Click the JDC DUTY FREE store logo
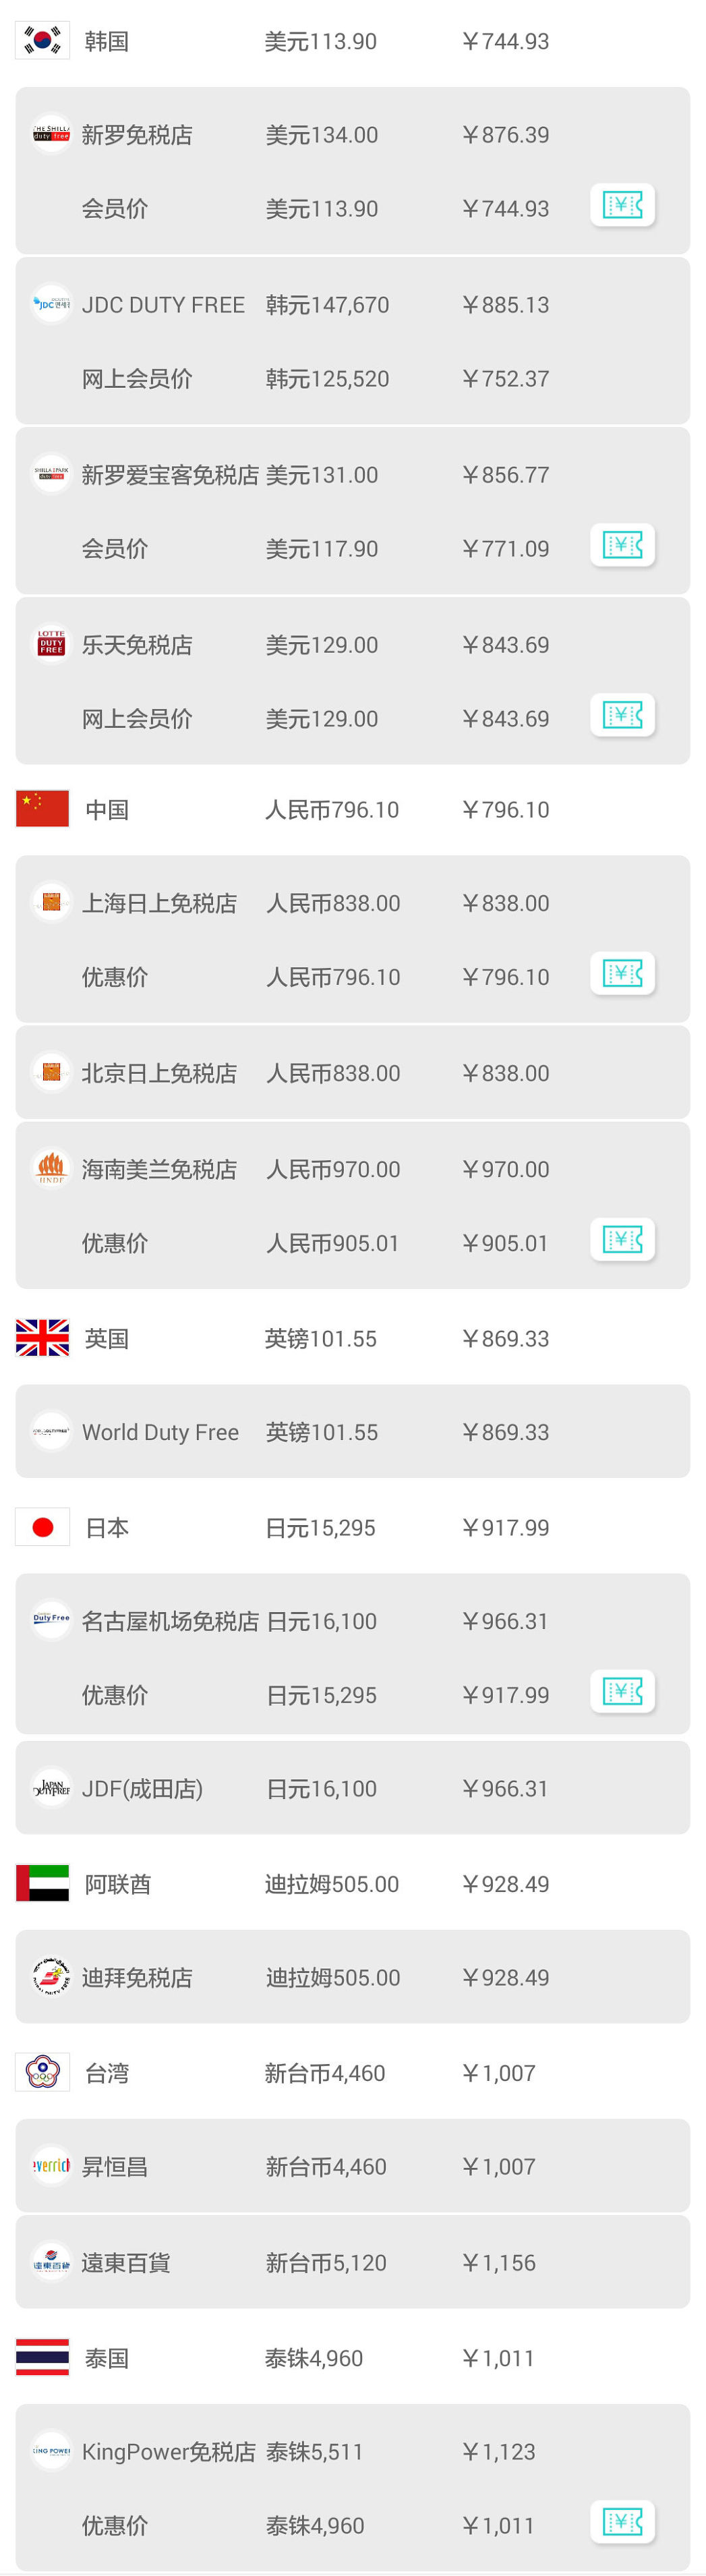Screen dimensions: 706x2576 coord(50,304)
